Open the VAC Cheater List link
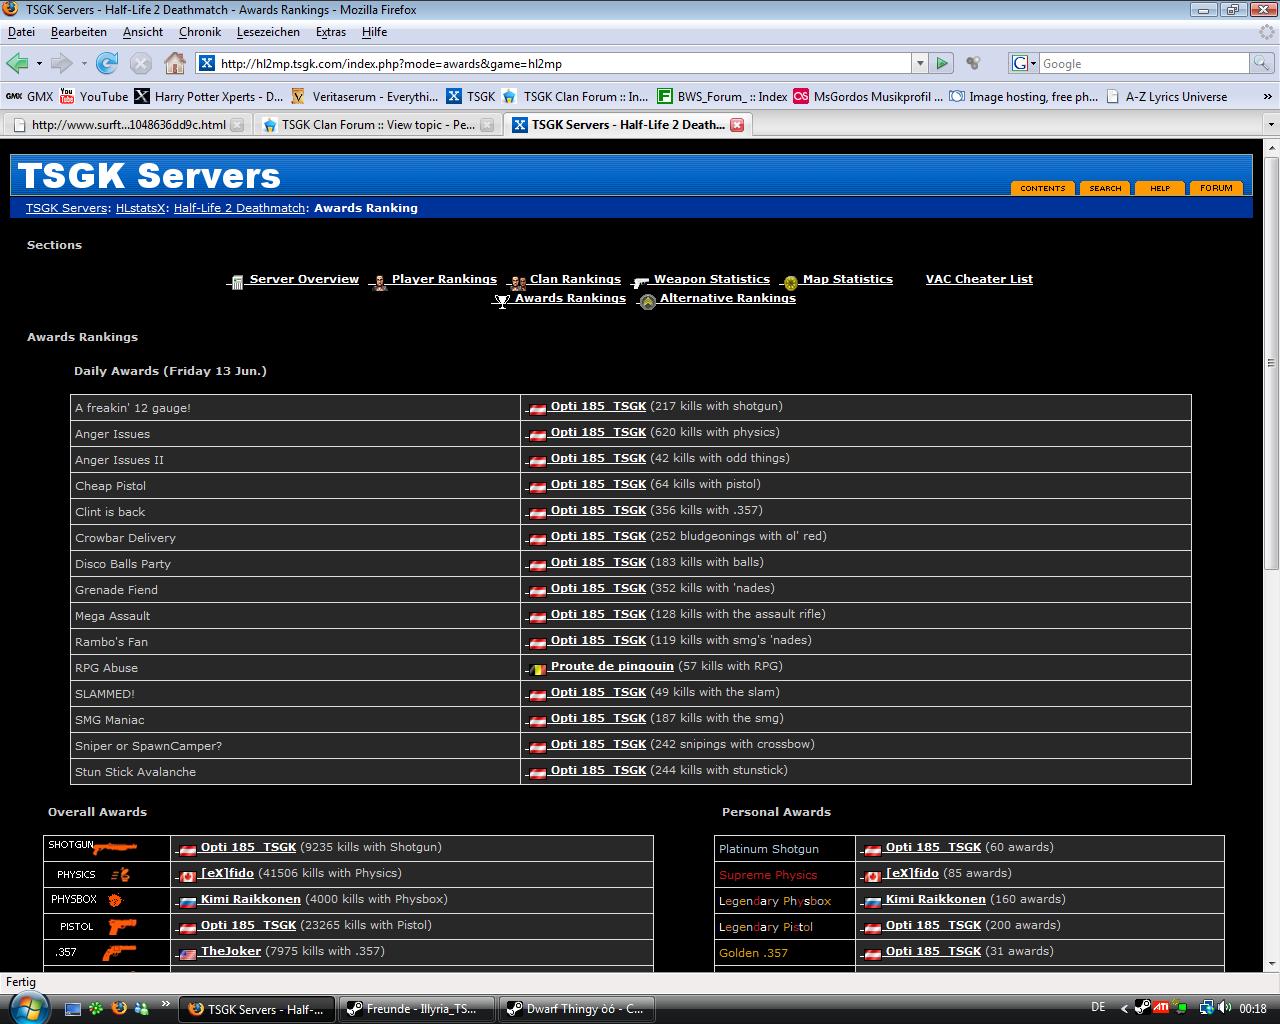Viewport: 1280px width, 1024px height. (979, 279)
